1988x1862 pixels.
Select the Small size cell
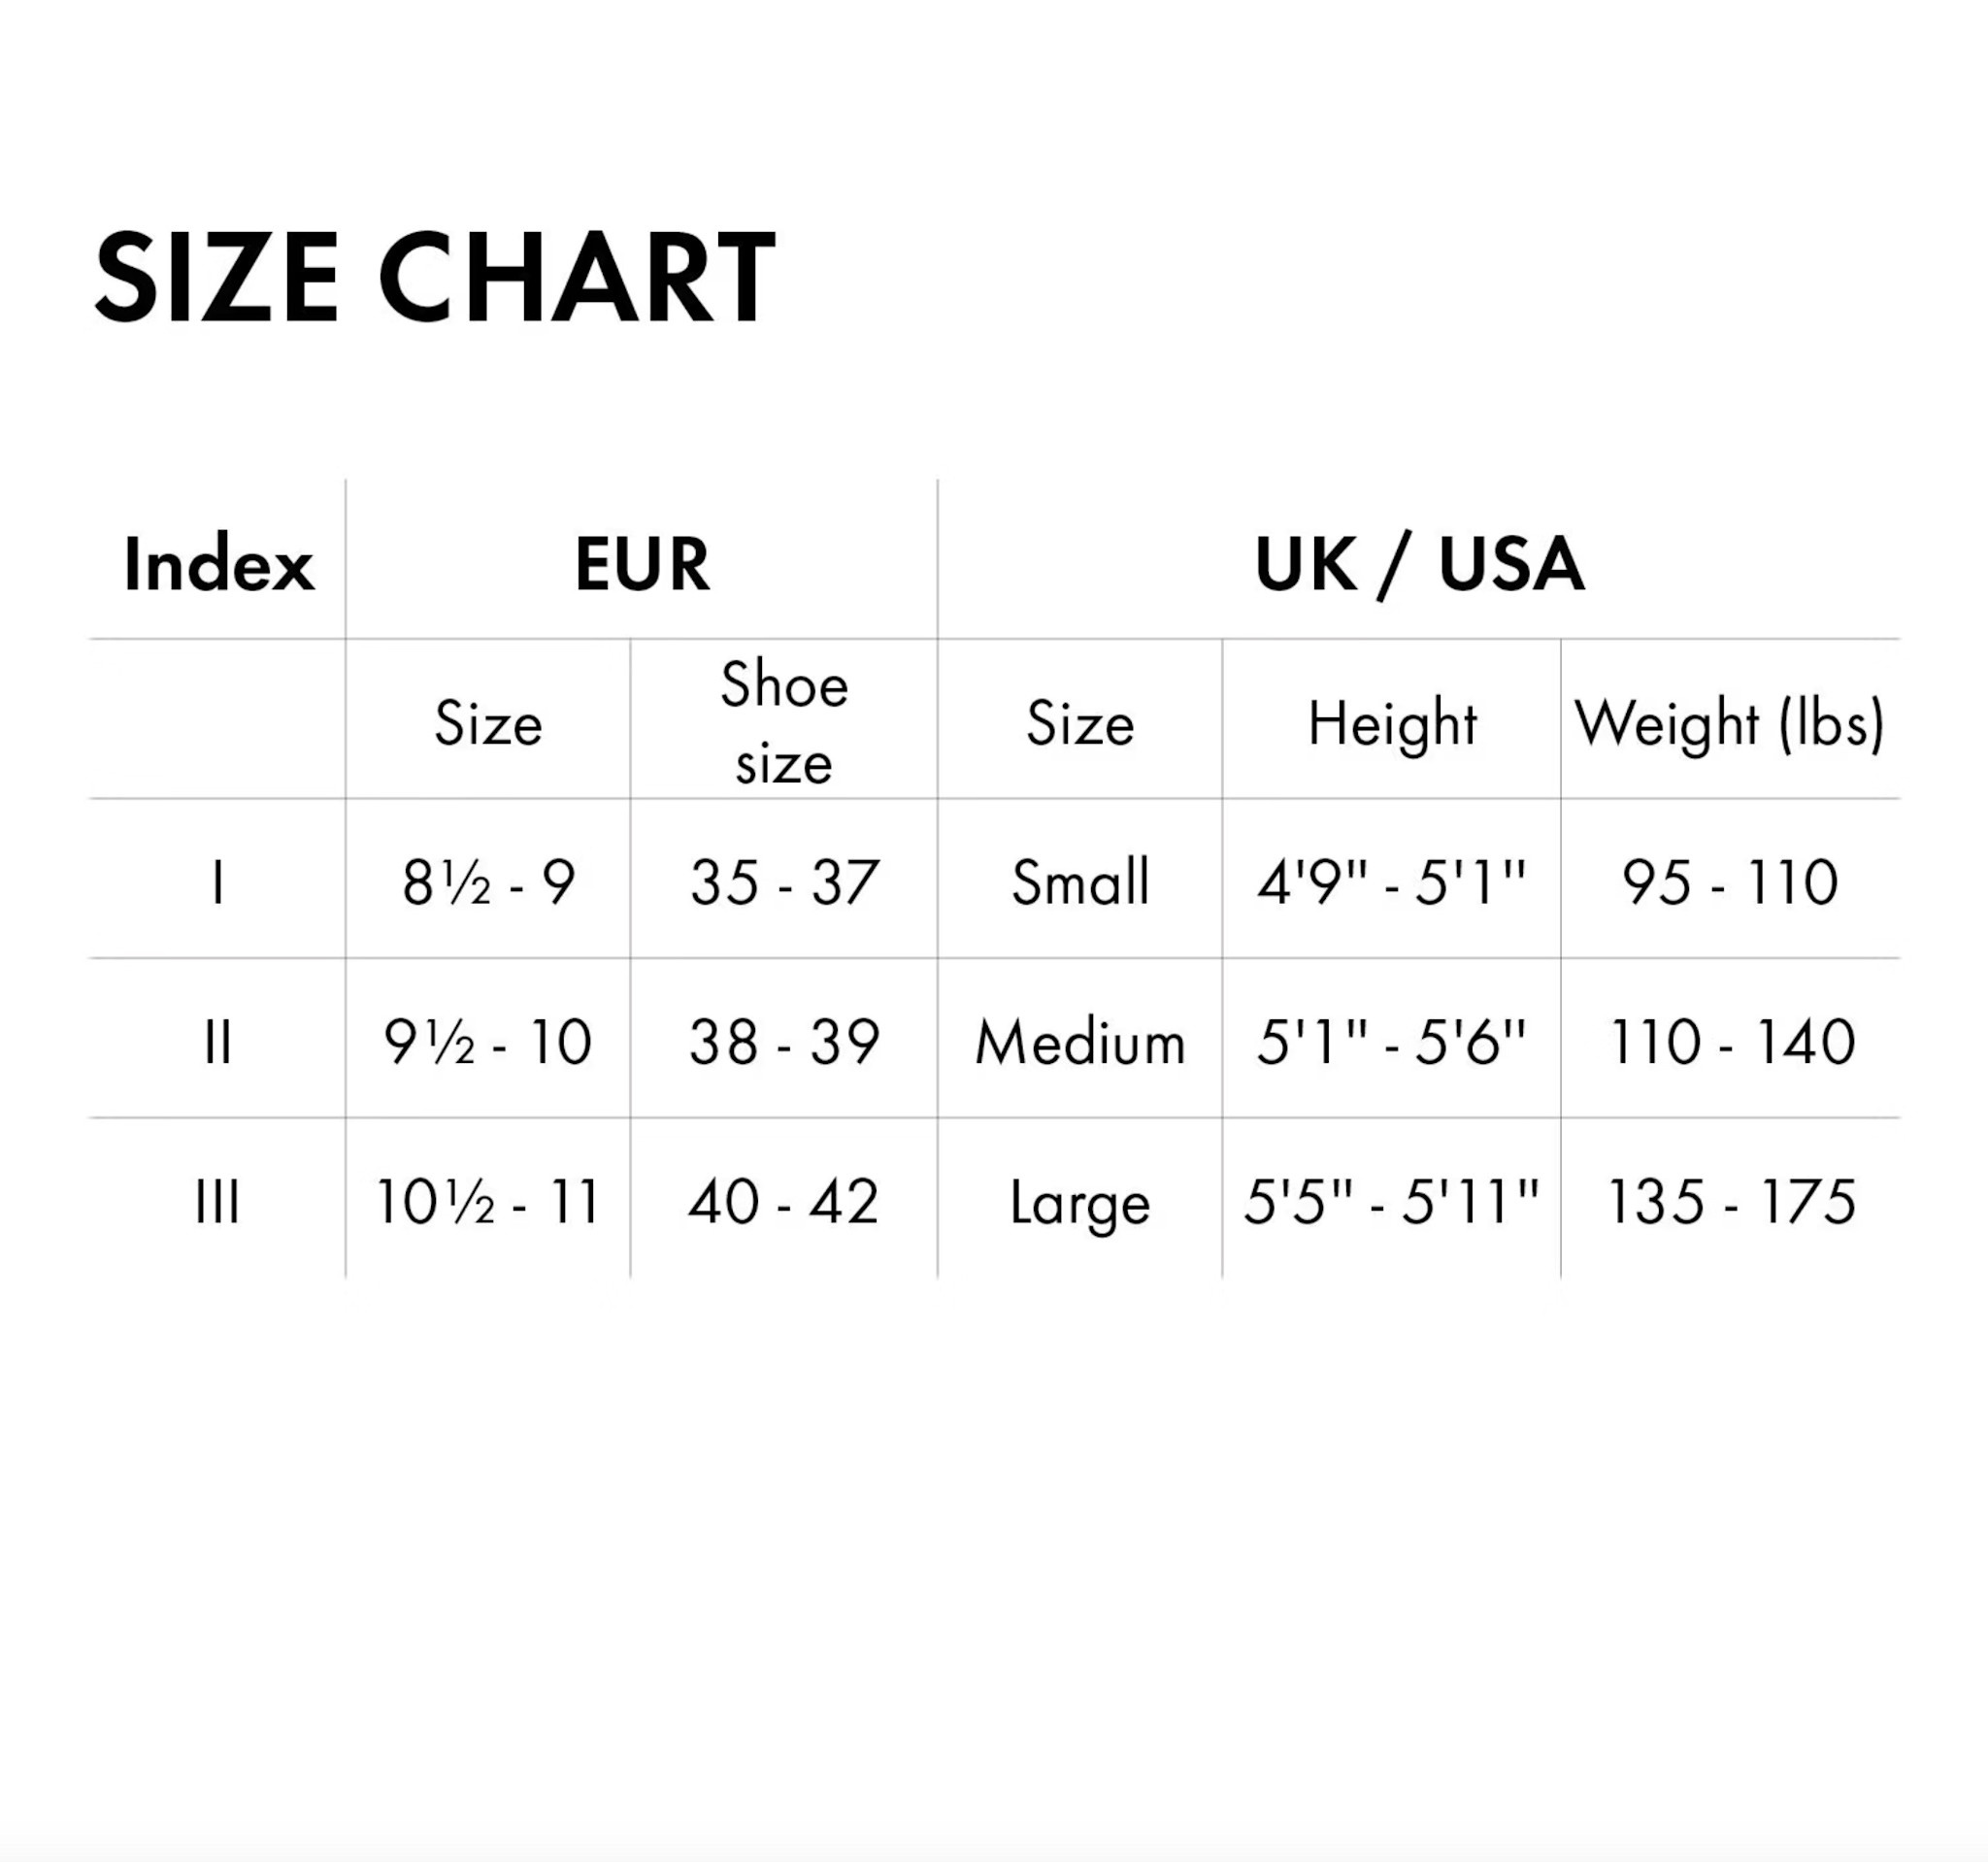click(x=1080, y=883)
